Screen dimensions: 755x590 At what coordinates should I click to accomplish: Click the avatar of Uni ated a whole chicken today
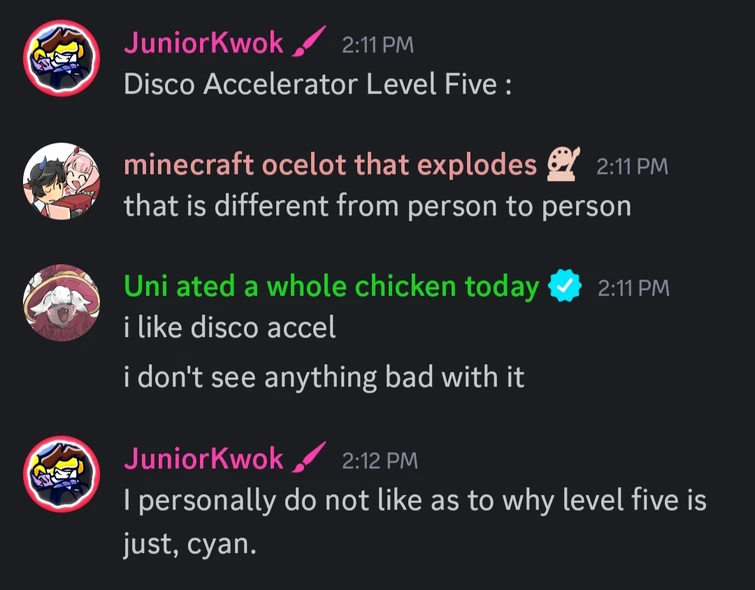62,303
